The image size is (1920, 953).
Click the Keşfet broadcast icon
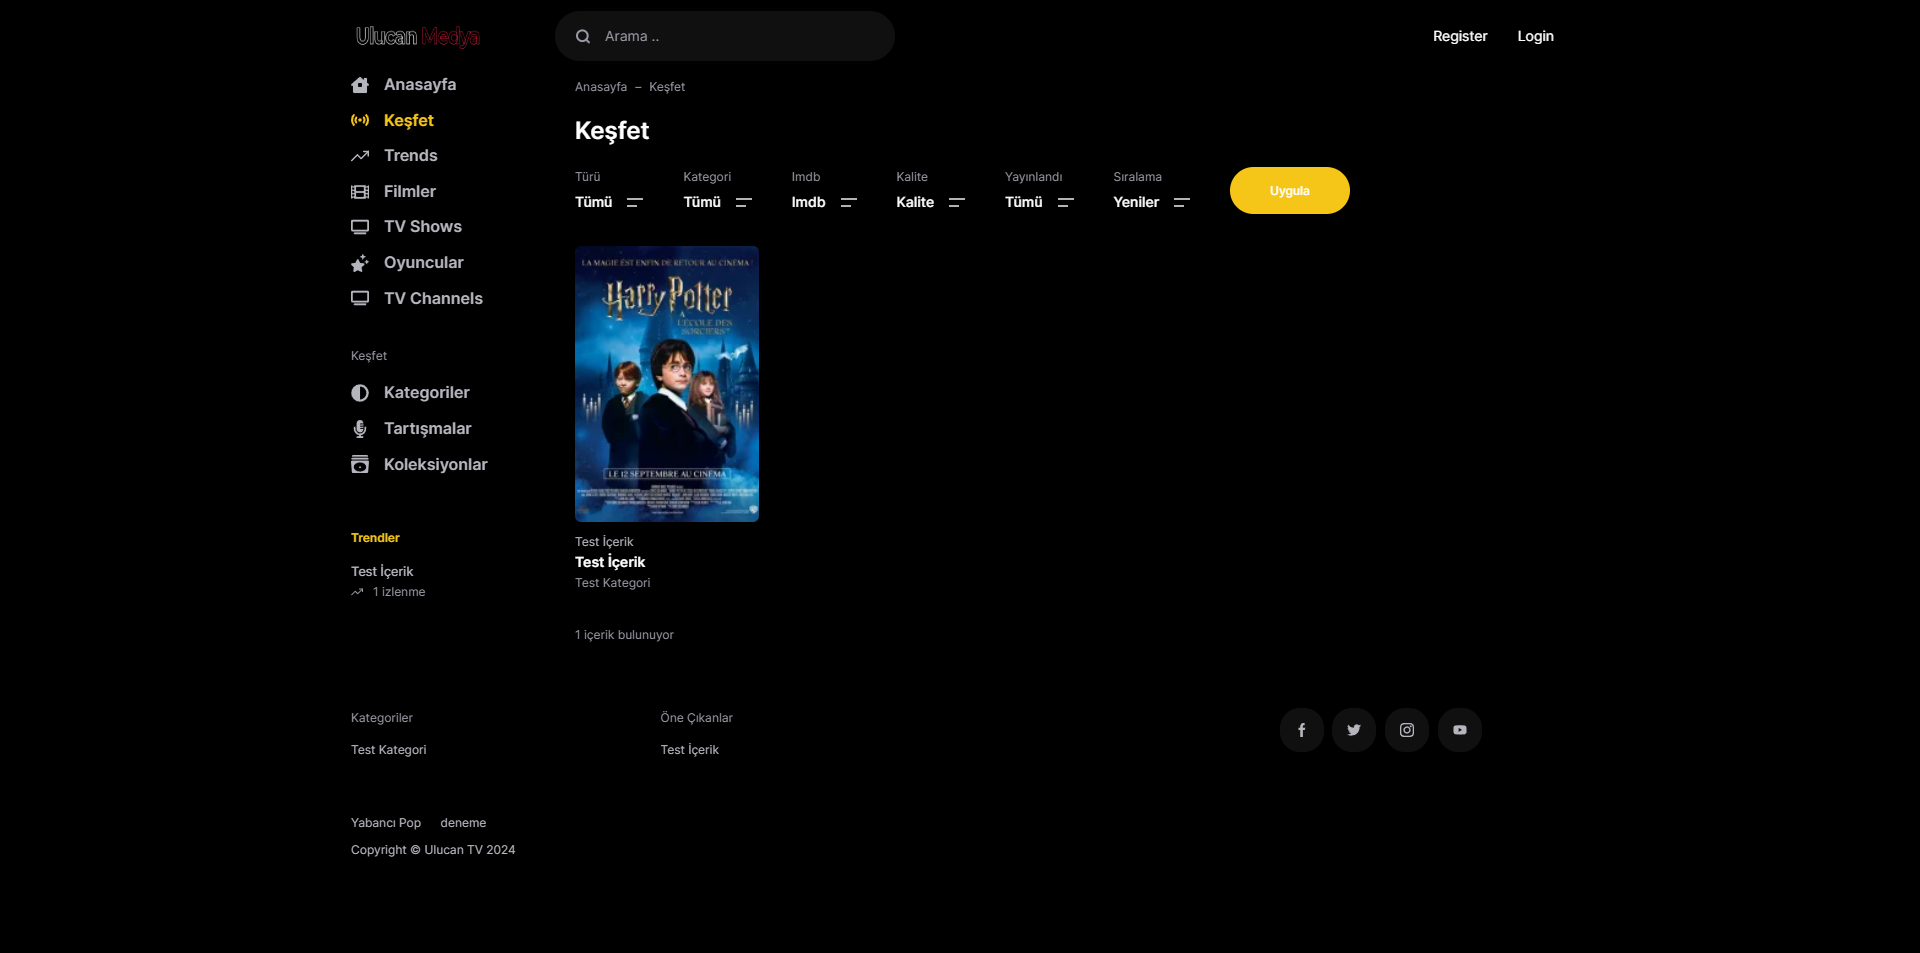(360, 120)
